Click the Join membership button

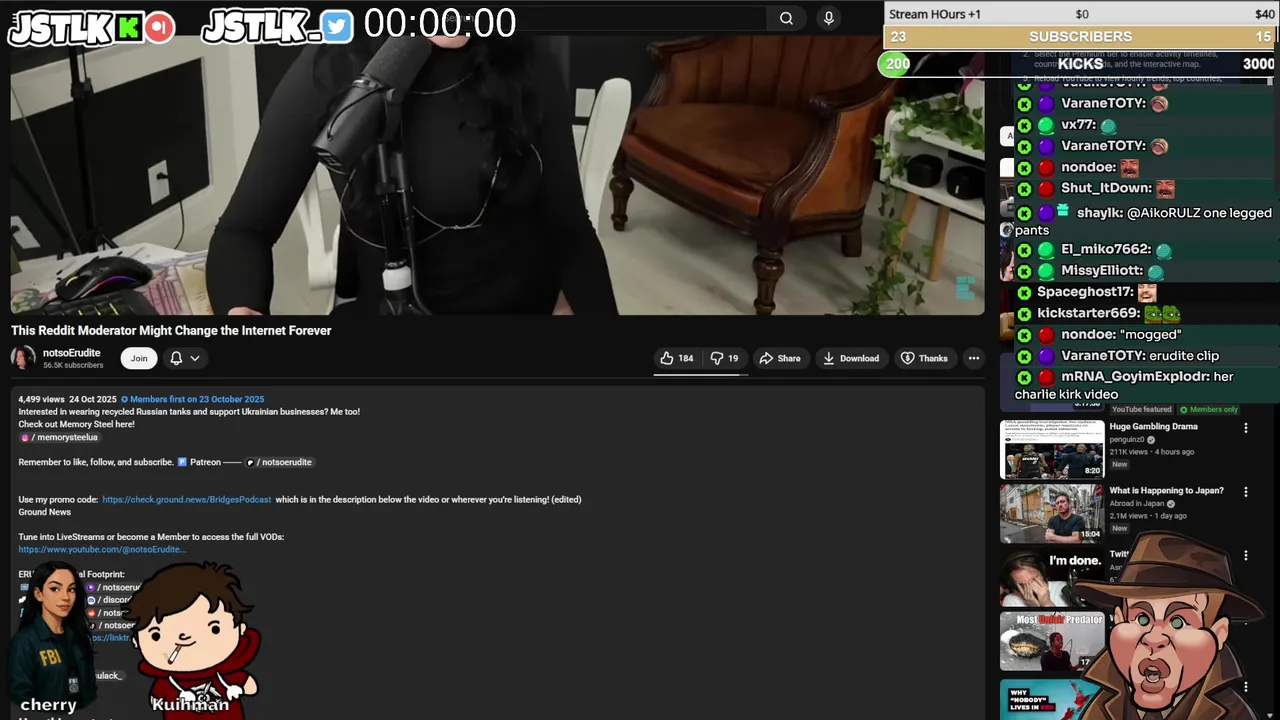pyautogui.click(x=139, y=358)
